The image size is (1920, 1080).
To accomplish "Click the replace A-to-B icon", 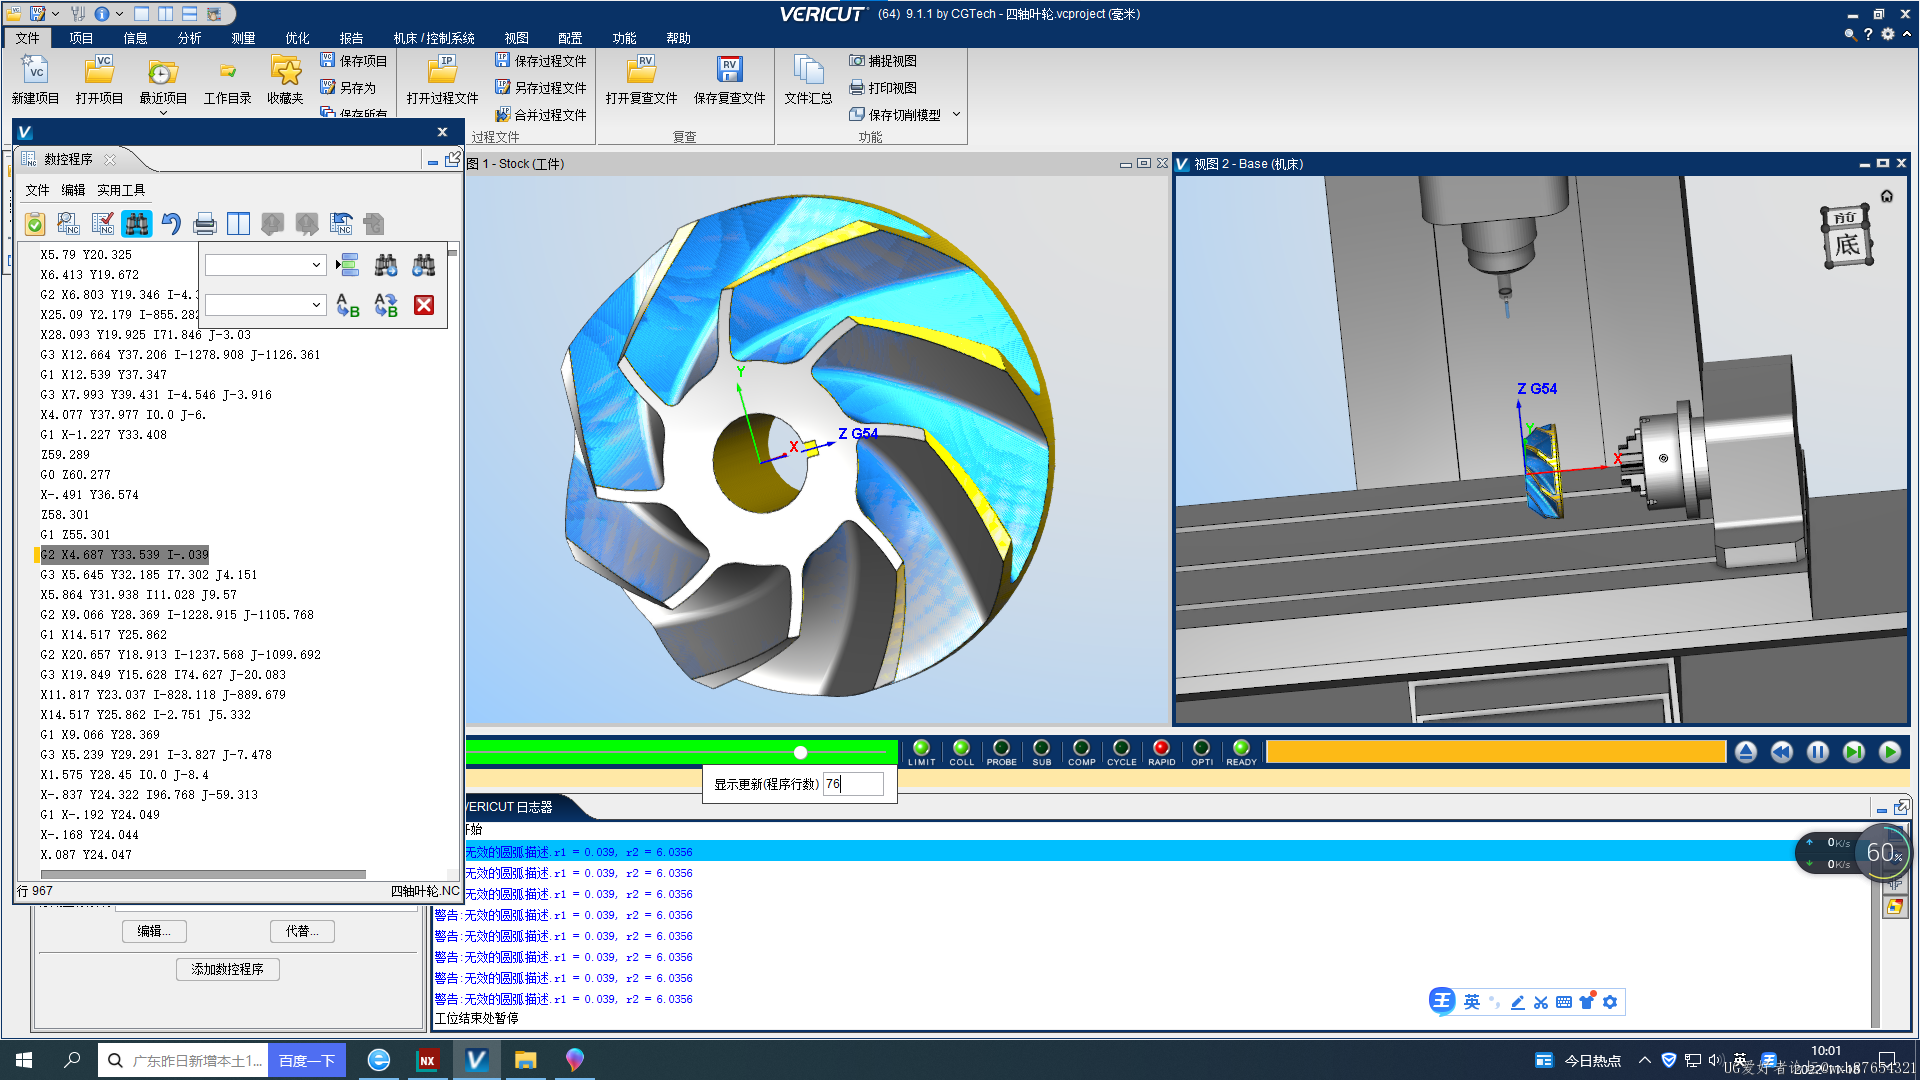I will pyautogui.click(x=348, y=305).
